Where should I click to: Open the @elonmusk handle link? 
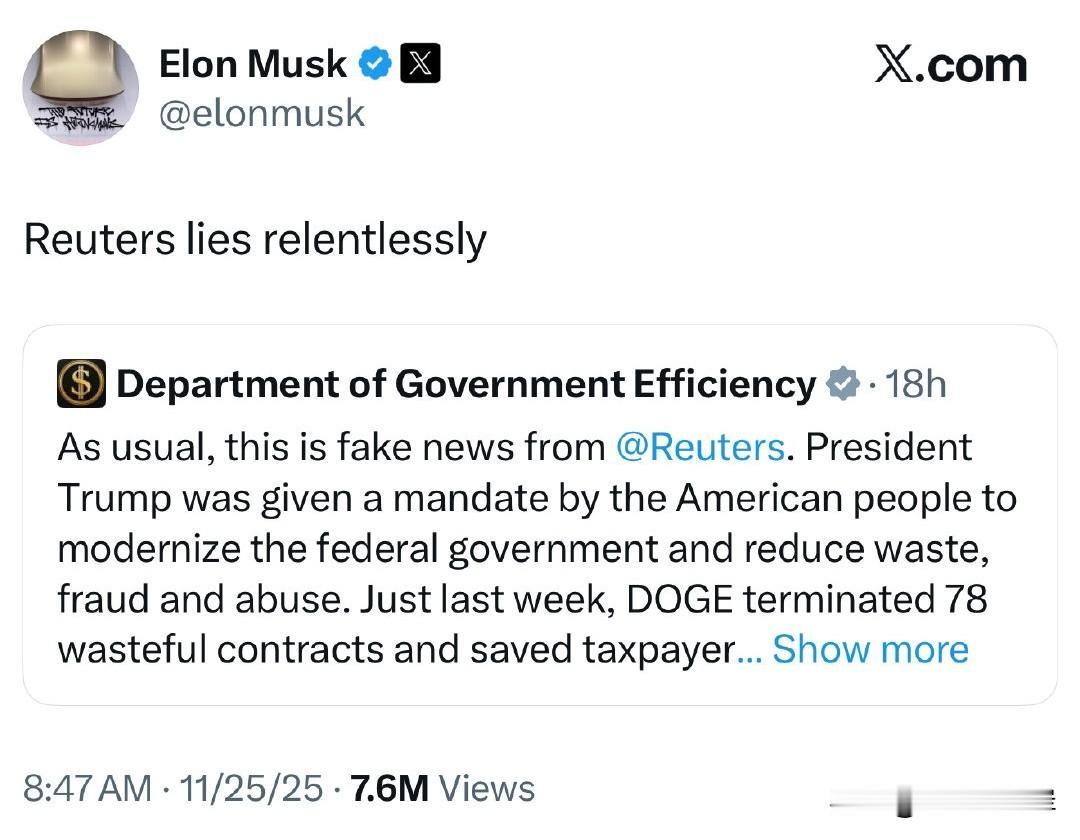click(x=262, y=113)
